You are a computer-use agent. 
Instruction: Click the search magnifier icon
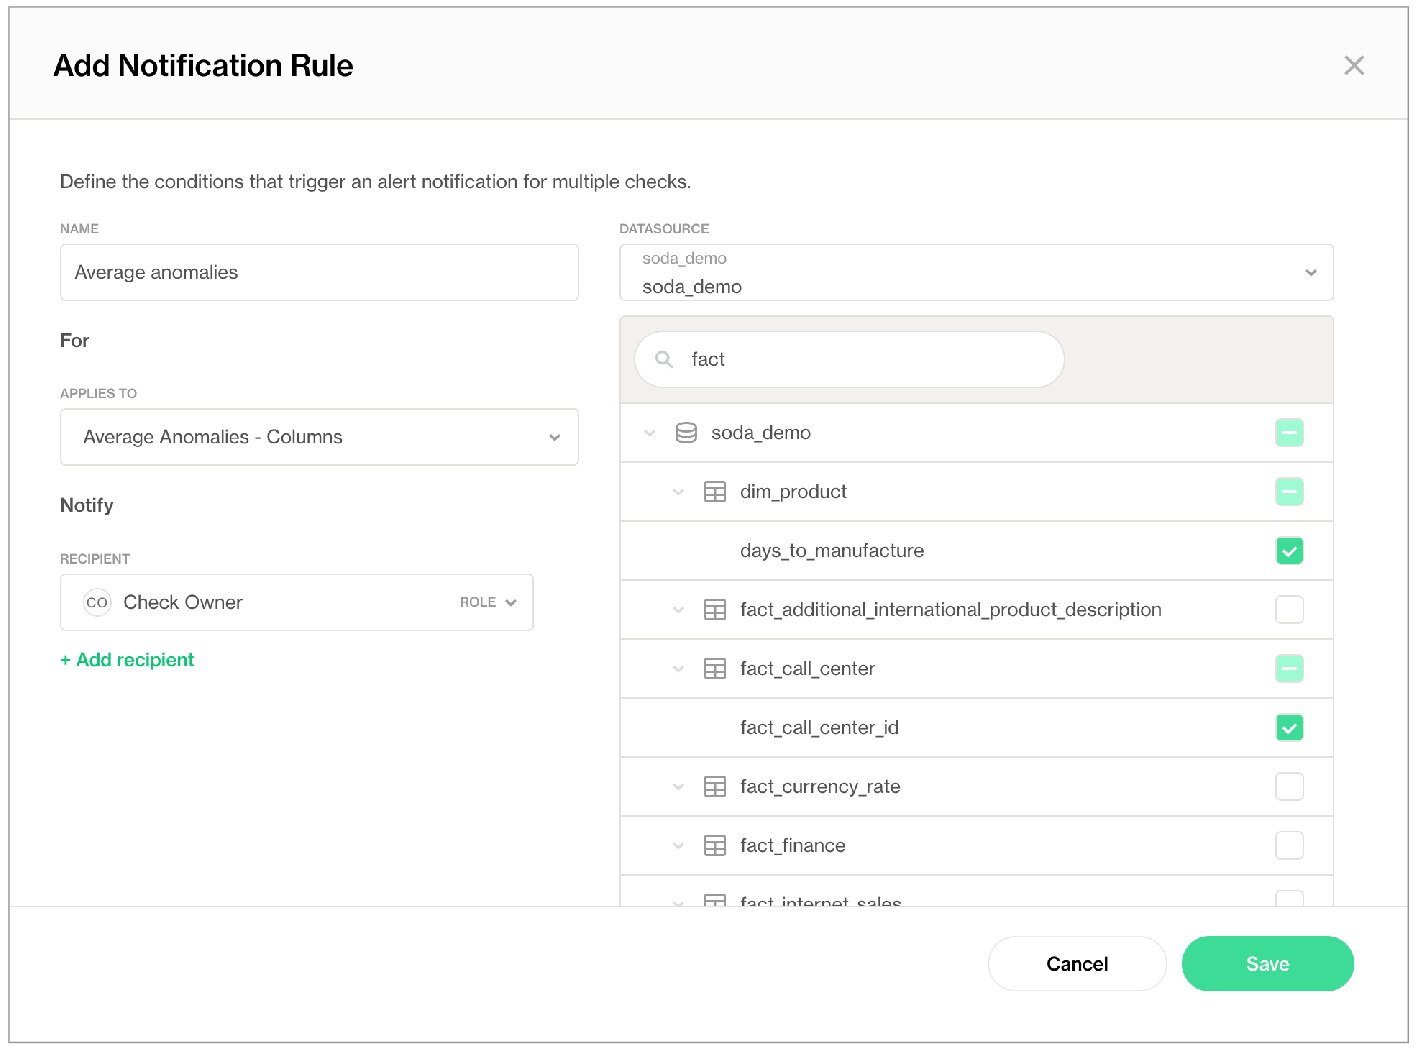coord(663,359)
